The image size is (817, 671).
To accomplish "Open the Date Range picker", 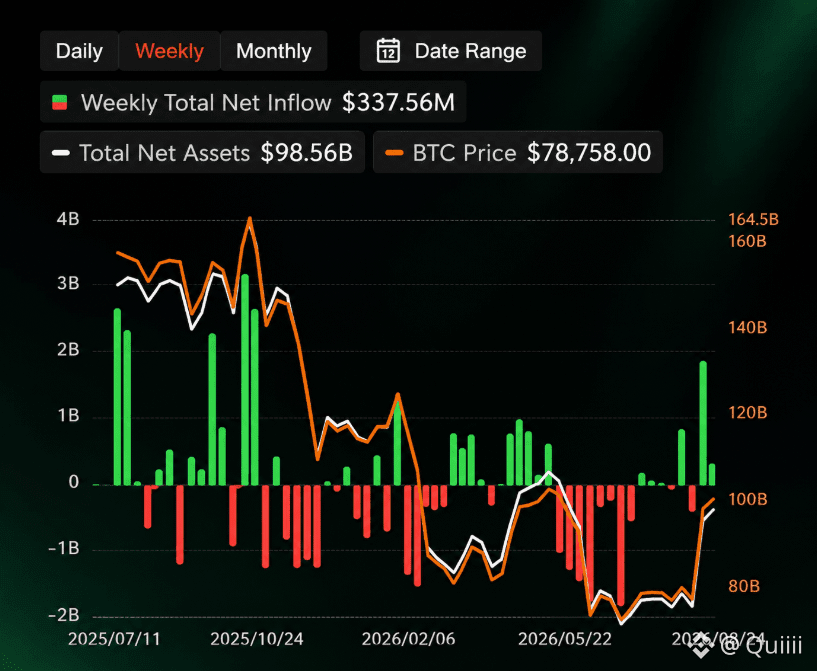I will (451, 51).
